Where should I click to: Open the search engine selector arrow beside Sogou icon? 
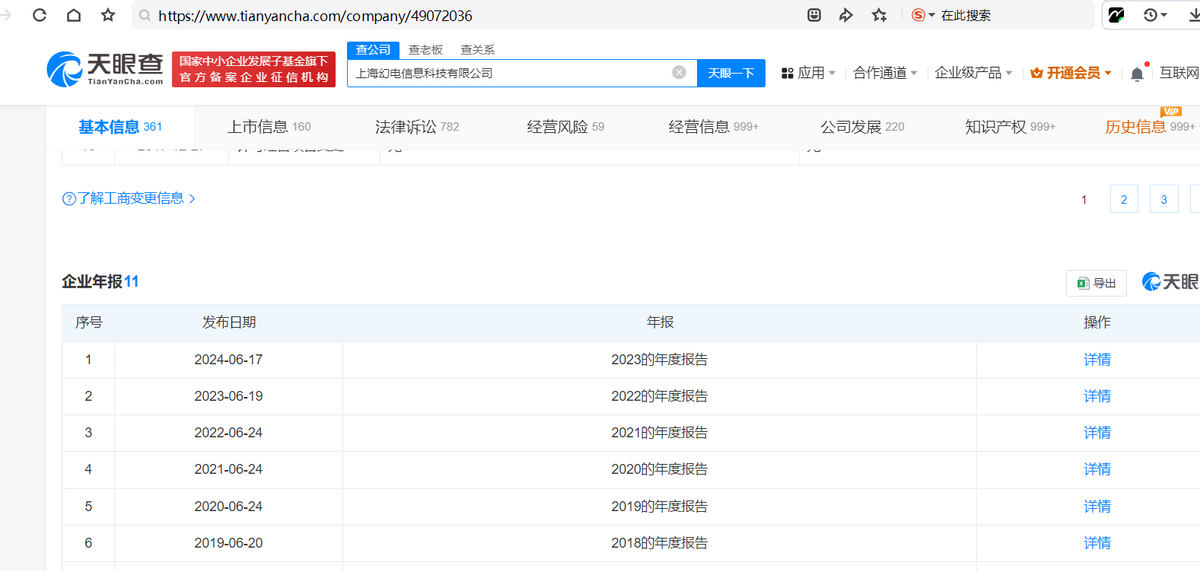(x=932, y=16)
